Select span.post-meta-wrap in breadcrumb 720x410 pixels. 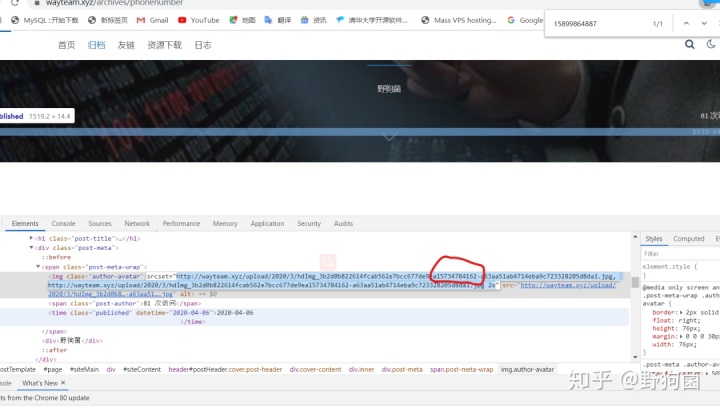click(461, 370)
